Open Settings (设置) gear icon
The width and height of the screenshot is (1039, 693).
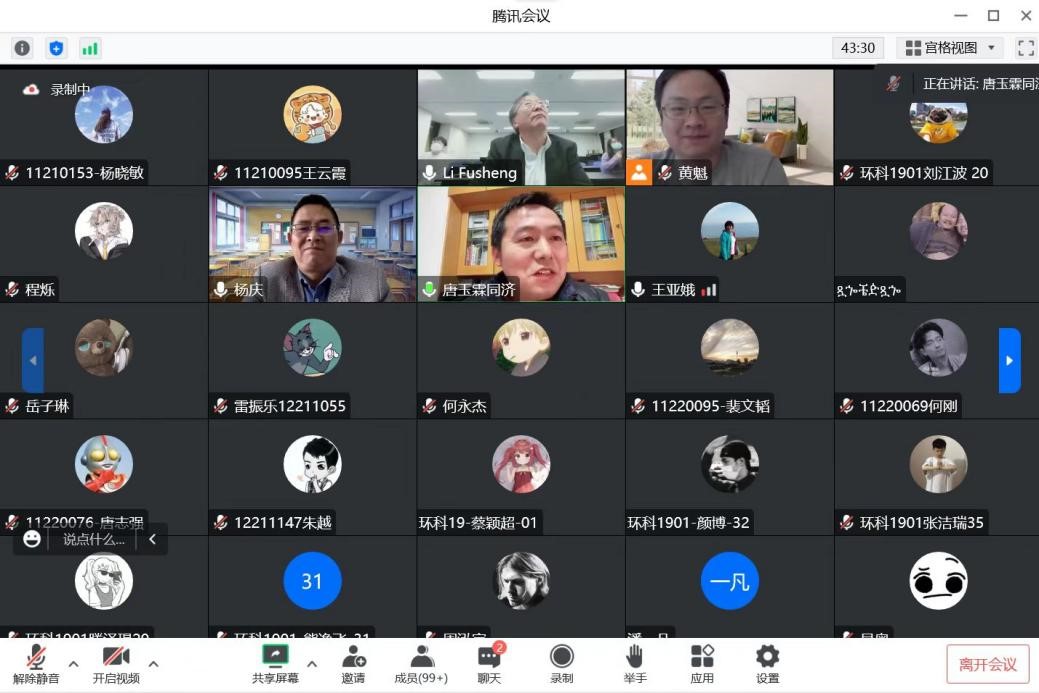tap(767, 664)
